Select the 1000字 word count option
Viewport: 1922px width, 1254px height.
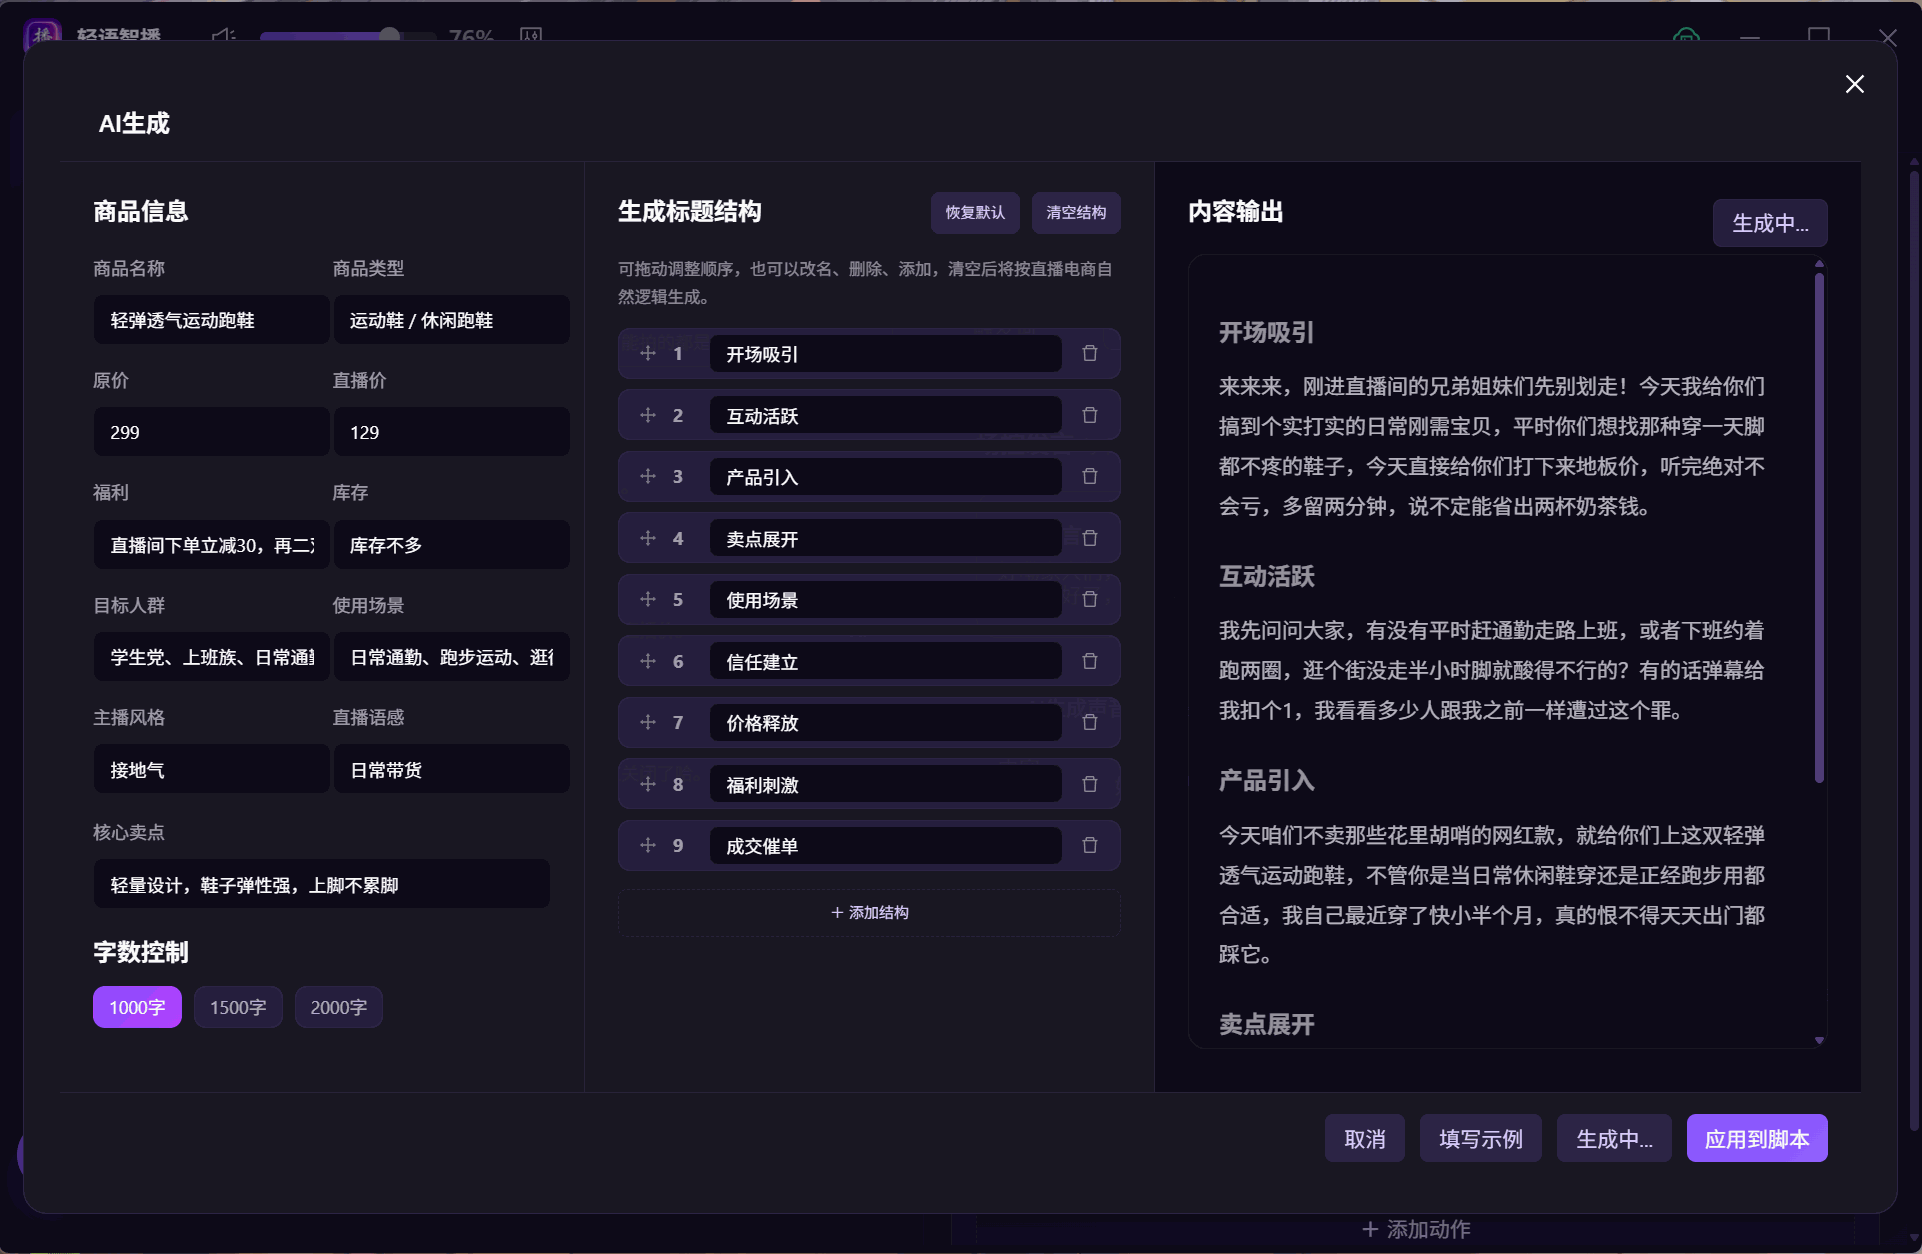pyautogui.click(x=137, y=1007)
